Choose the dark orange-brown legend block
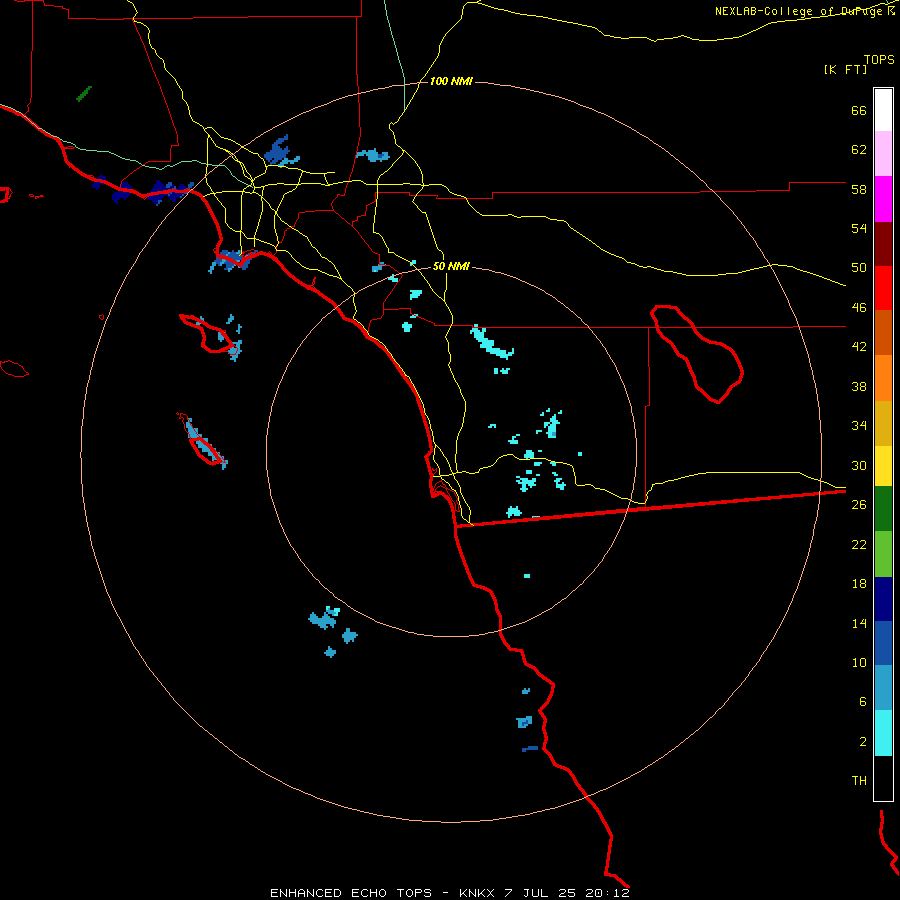Screen dimensions: 900x900 point(883,333)
